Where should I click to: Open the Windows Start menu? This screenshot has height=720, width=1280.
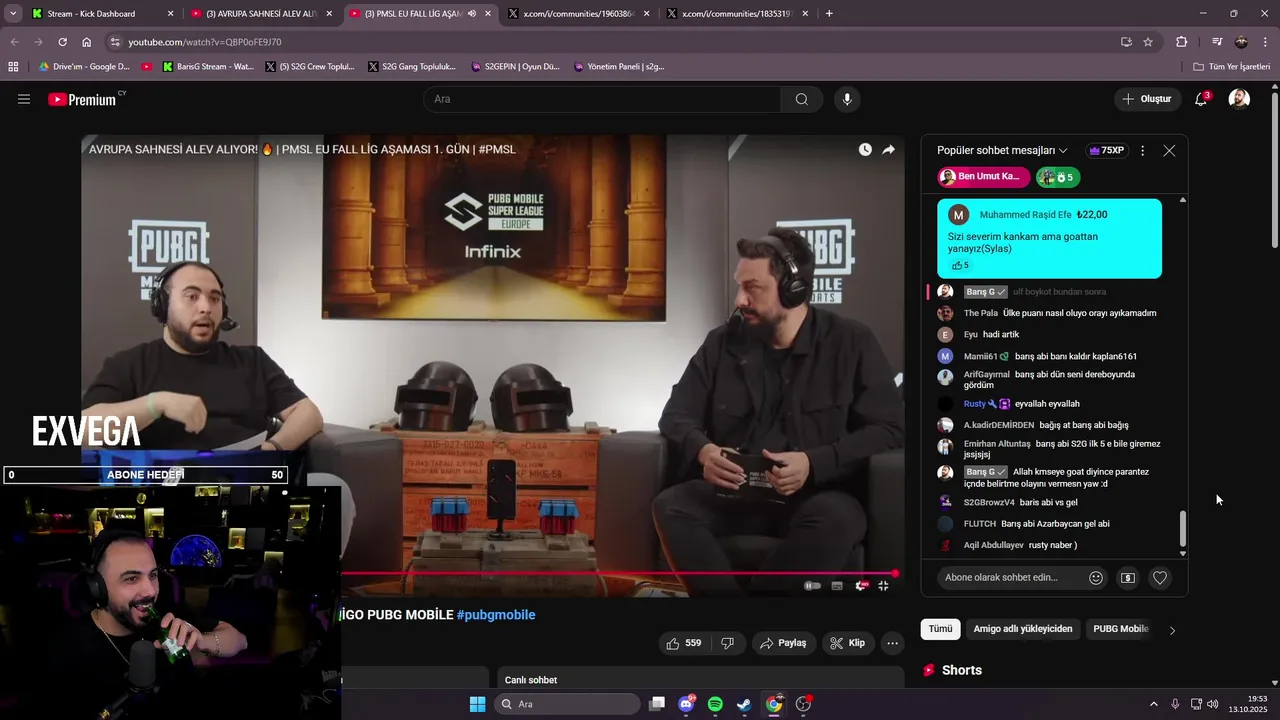(x=477, y=704)
